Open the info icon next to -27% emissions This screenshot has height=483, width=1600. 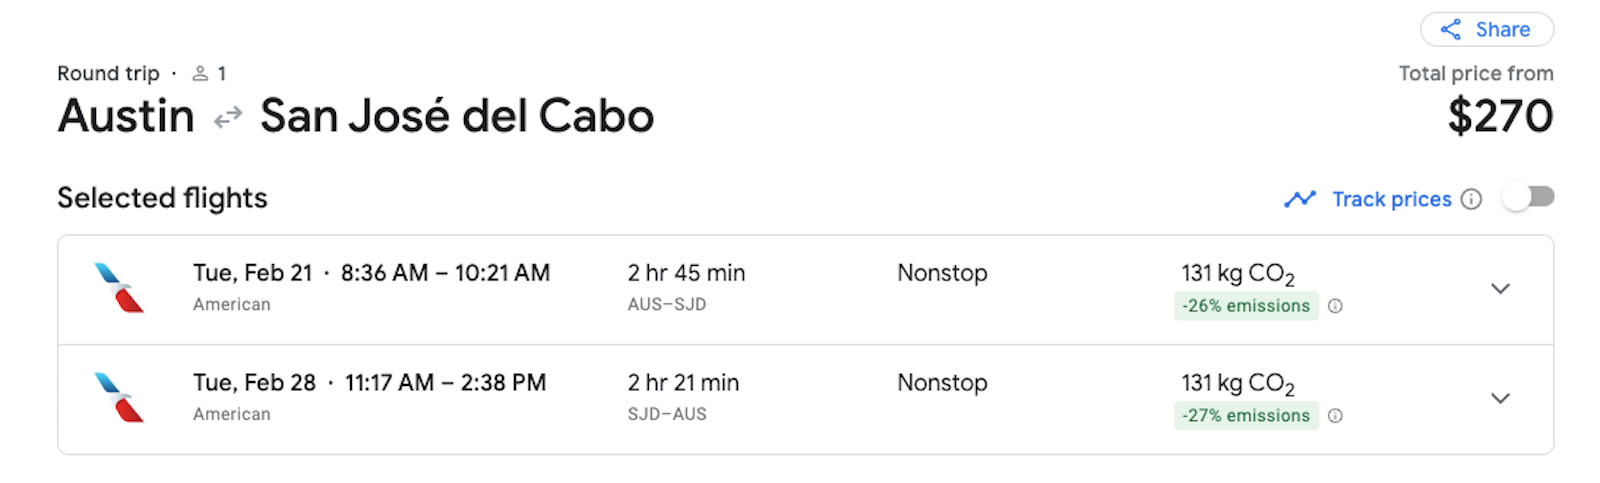pos(1335,416)
